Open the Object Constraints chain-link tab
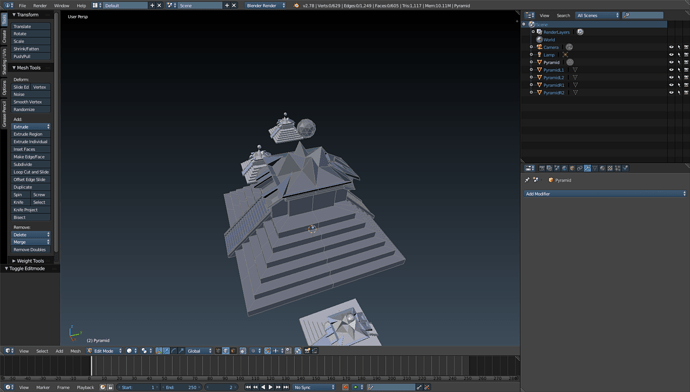 [580, 168]
